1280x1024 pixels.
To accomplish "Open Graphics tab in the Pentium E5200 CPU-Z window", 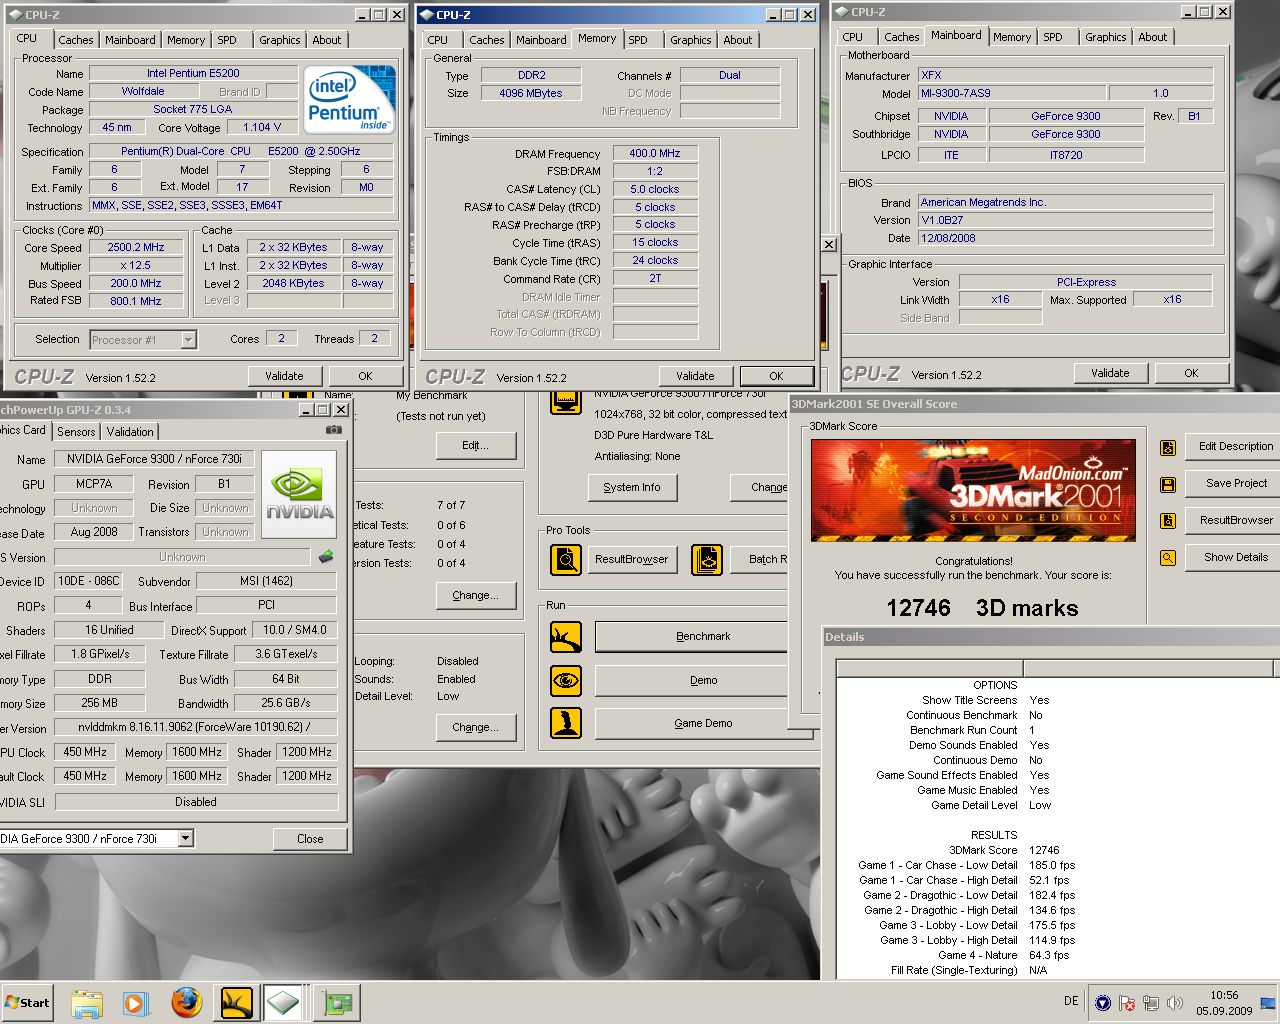I will point(280,40).
